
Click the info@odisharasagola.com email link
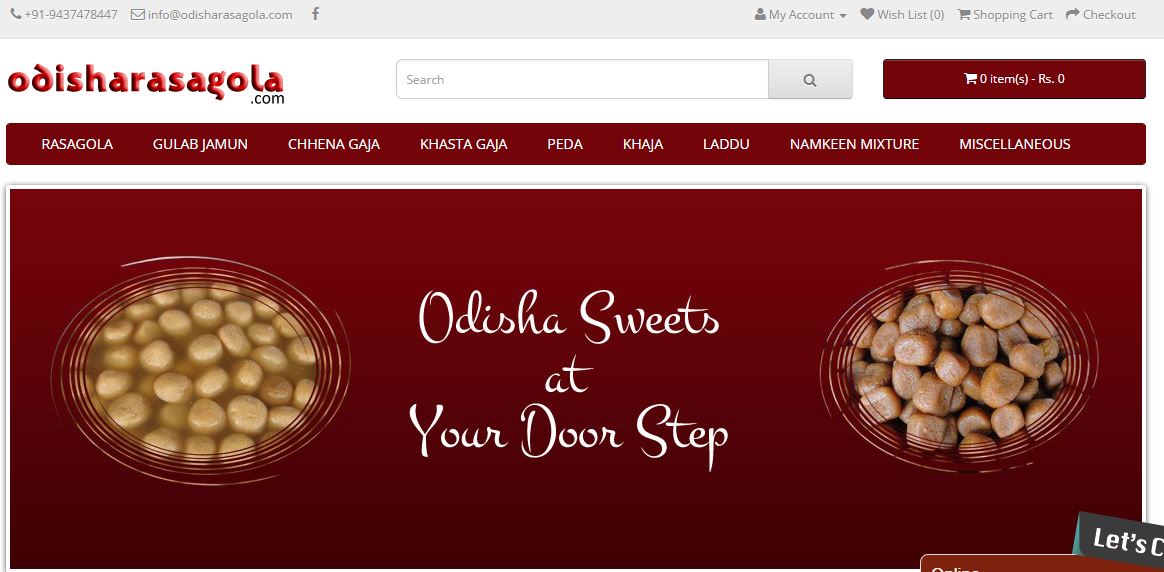(x=220, y=14)
